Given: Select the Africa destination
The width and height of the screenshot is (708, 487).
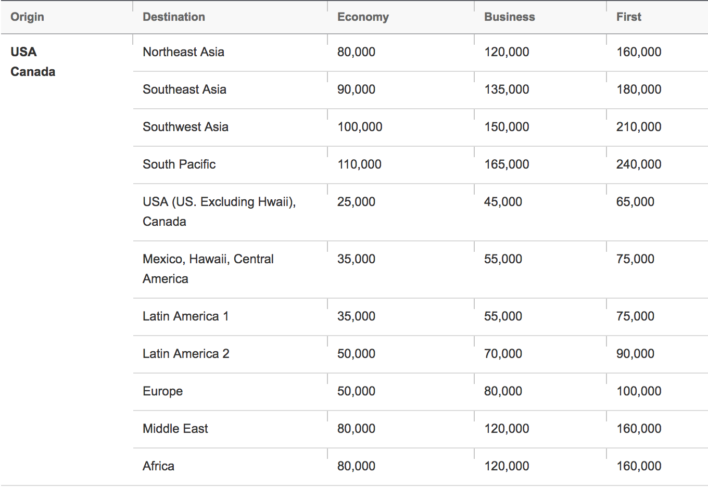Looking at the screenshot, I should point(158,466).
